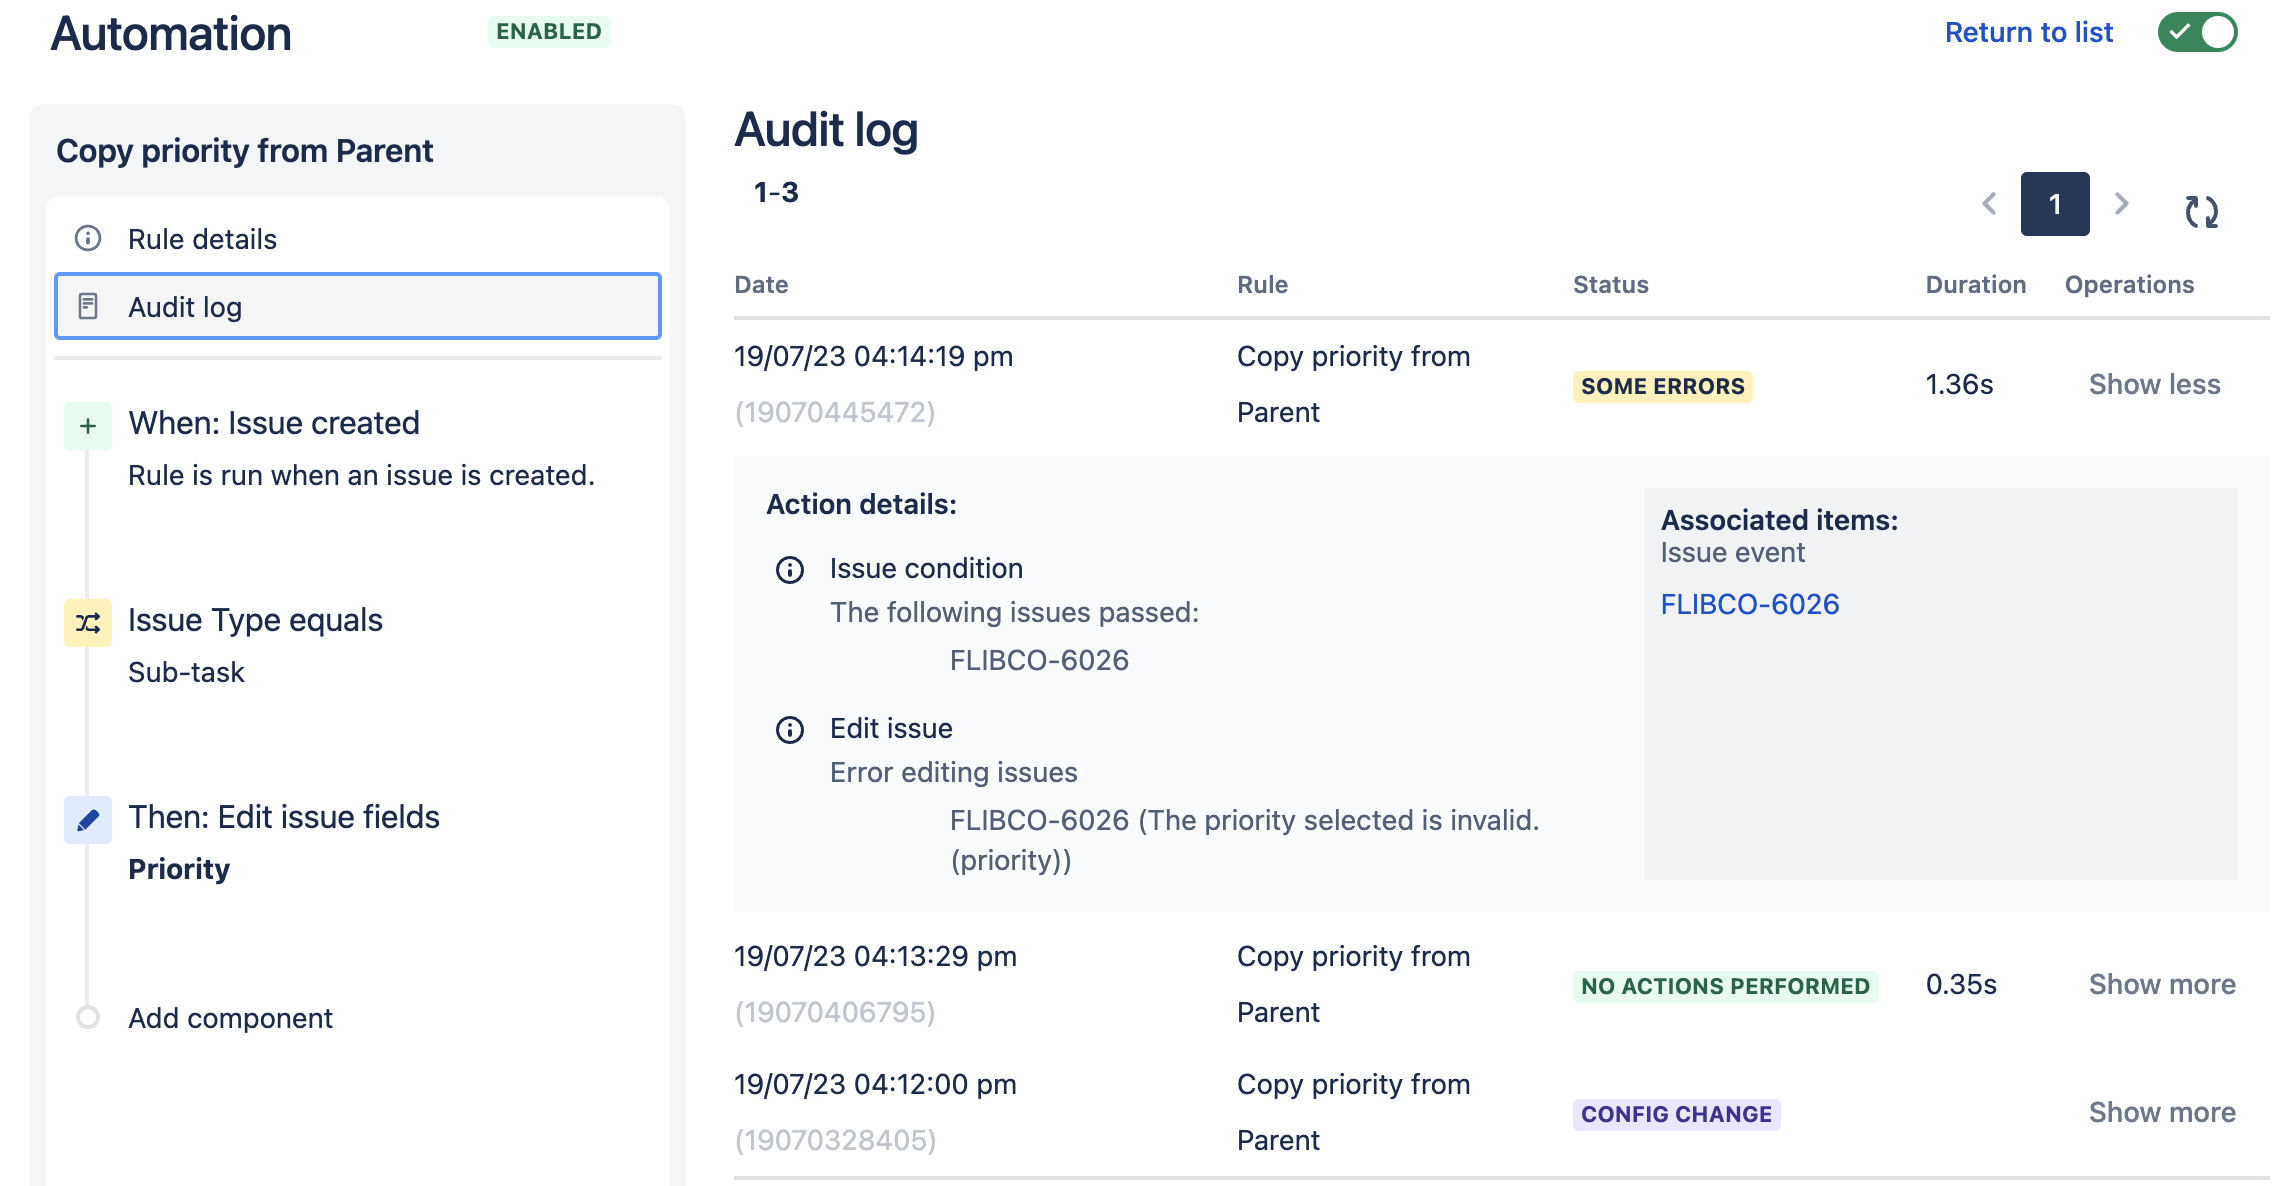Click Return to list link
Viewport: 2296px width, 1186px height.
(2028, 32)
